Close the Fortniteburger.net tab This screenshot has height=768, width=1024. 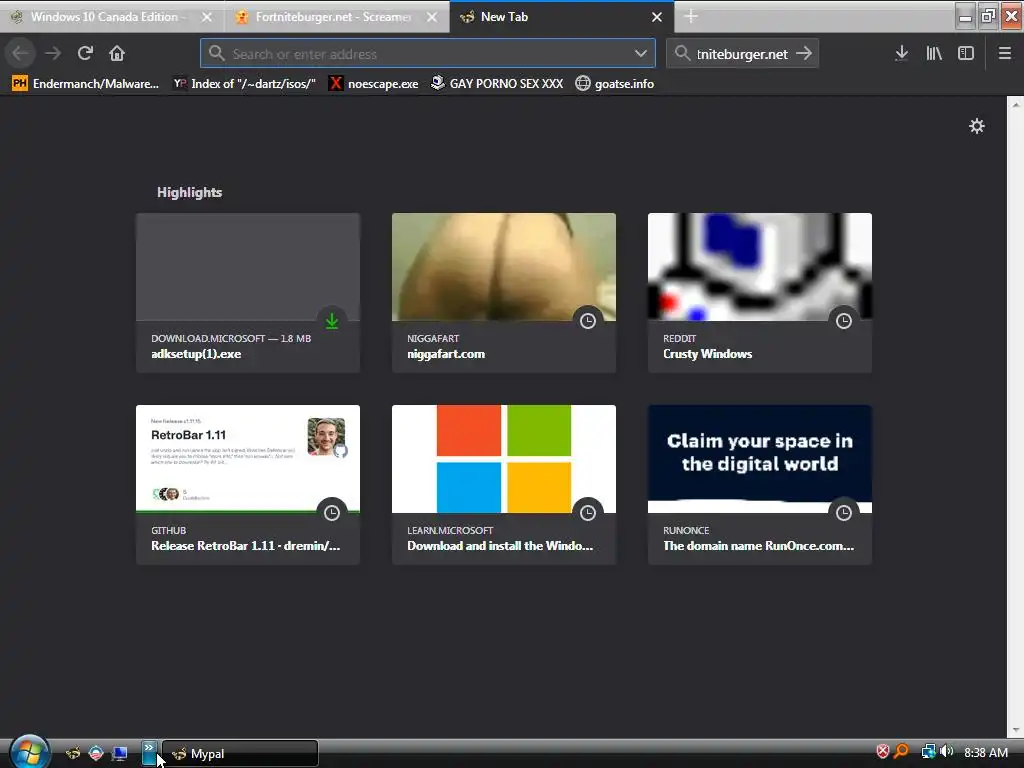coord(432,17)
